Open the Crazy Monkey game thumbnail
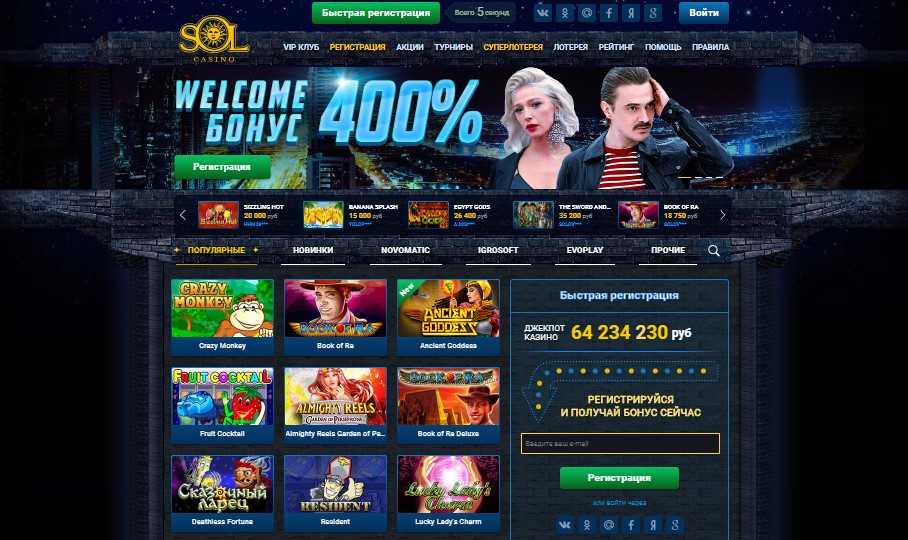 click(222, 317)
